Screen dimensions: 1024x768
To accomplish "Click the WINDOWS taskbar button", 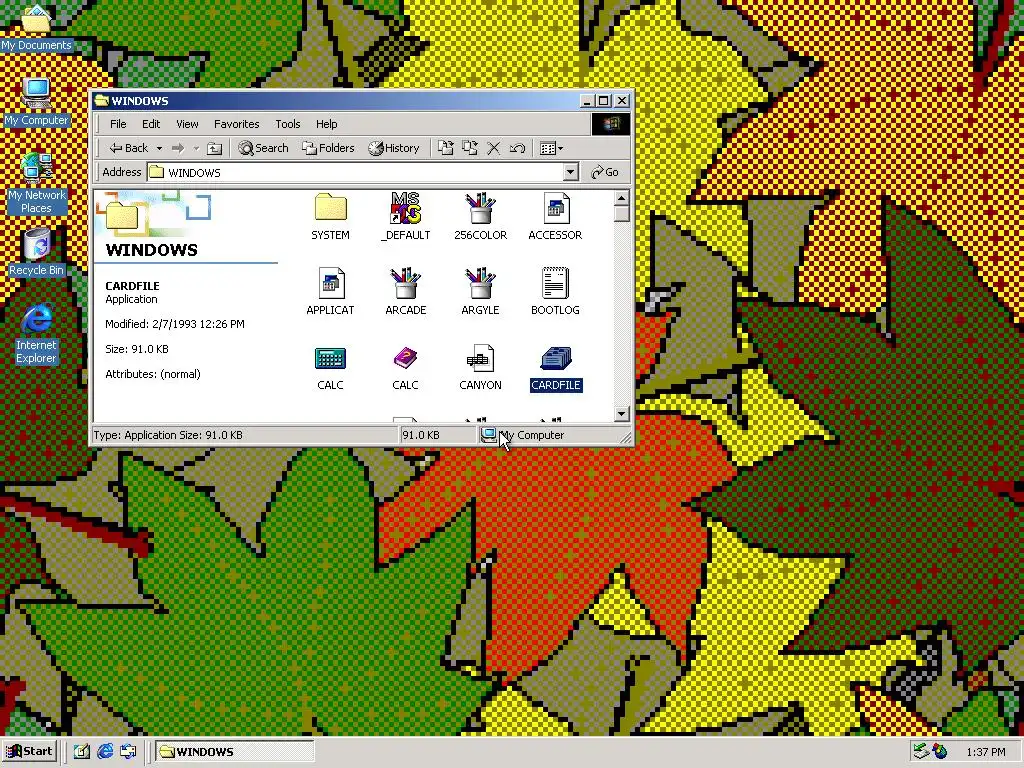I will pyautogui.click(x=234, y=752).
